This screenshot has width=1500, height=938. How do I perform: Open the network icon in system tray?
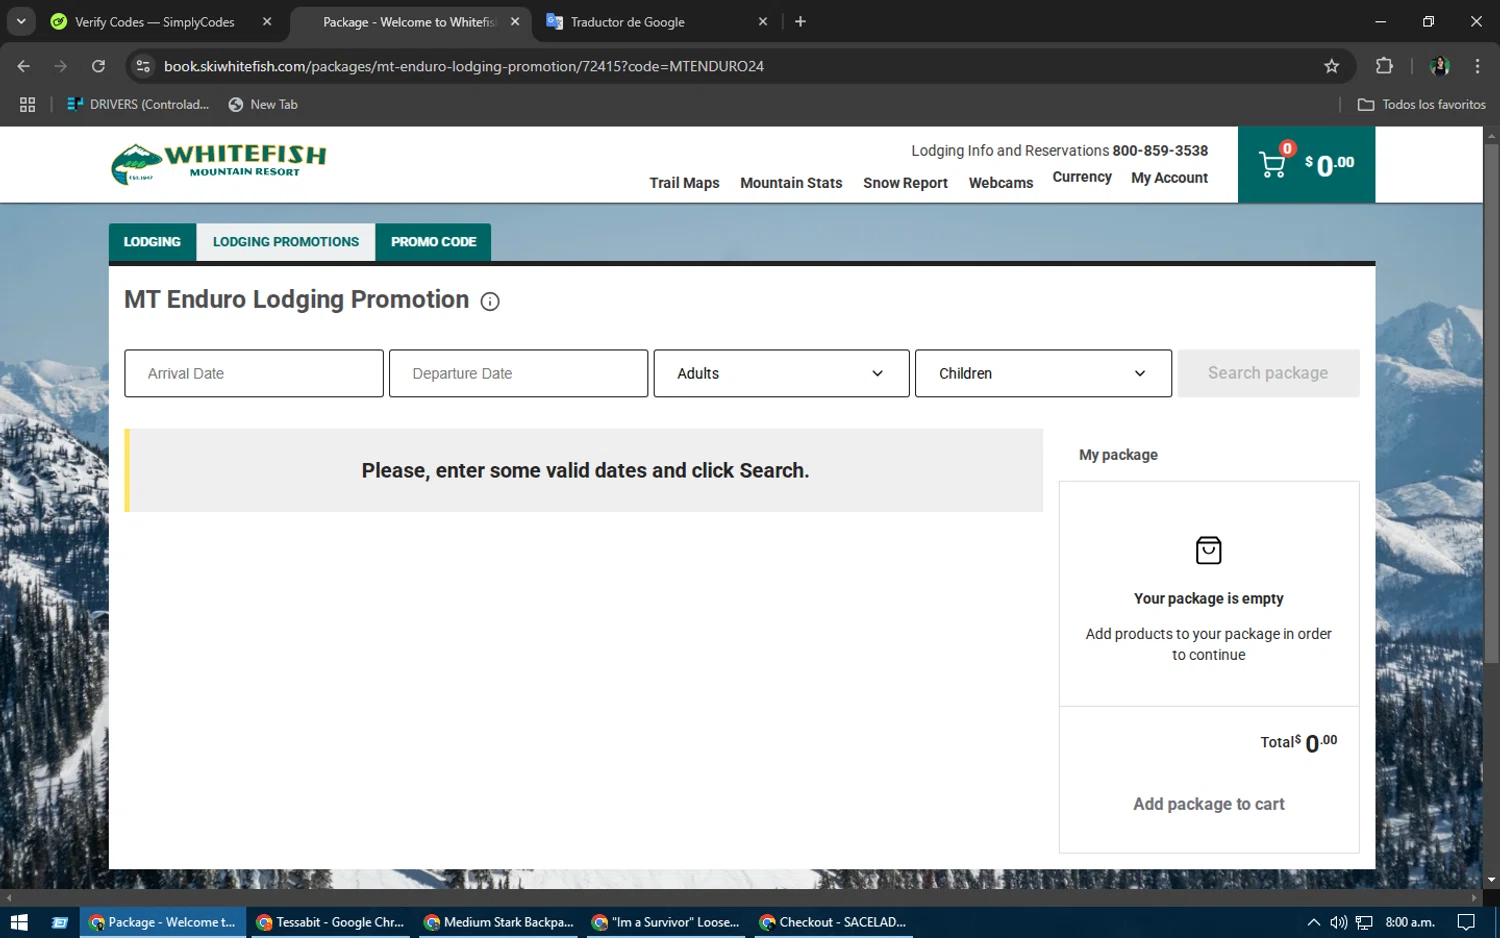(x=1364, y=922)
